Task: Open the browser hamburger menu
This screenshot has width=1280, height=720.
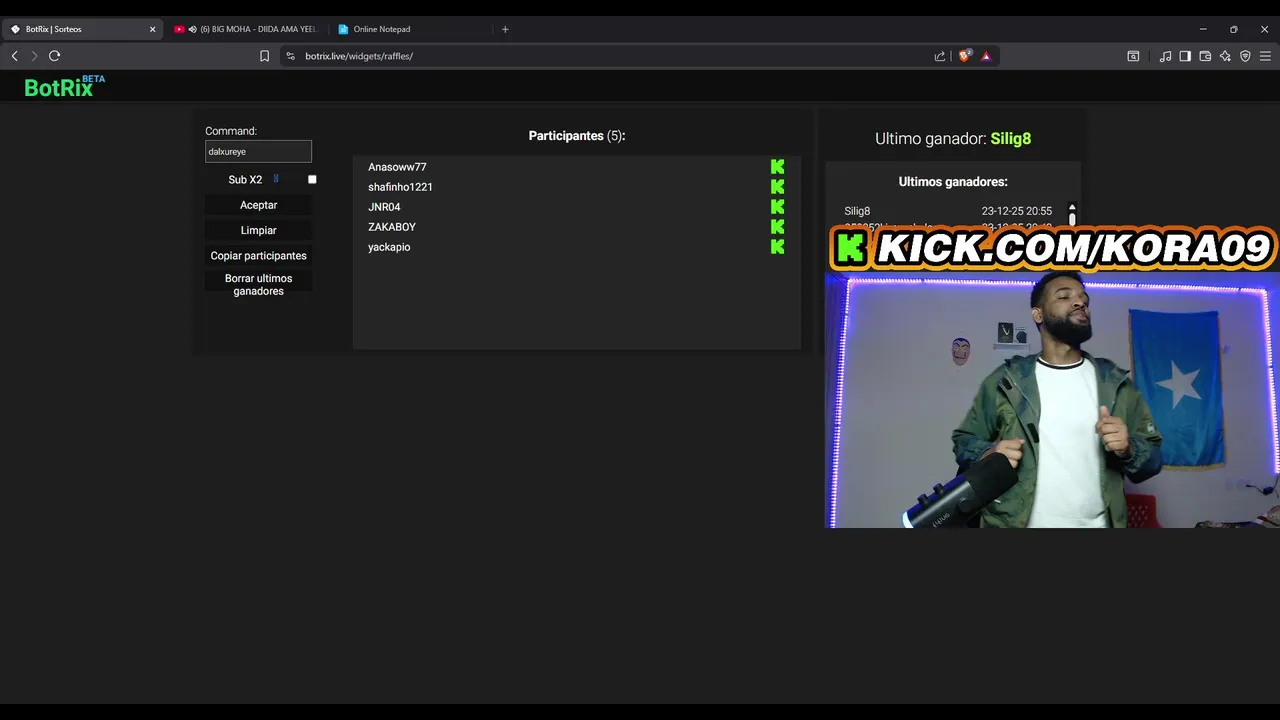Action: click(1265, 56)
